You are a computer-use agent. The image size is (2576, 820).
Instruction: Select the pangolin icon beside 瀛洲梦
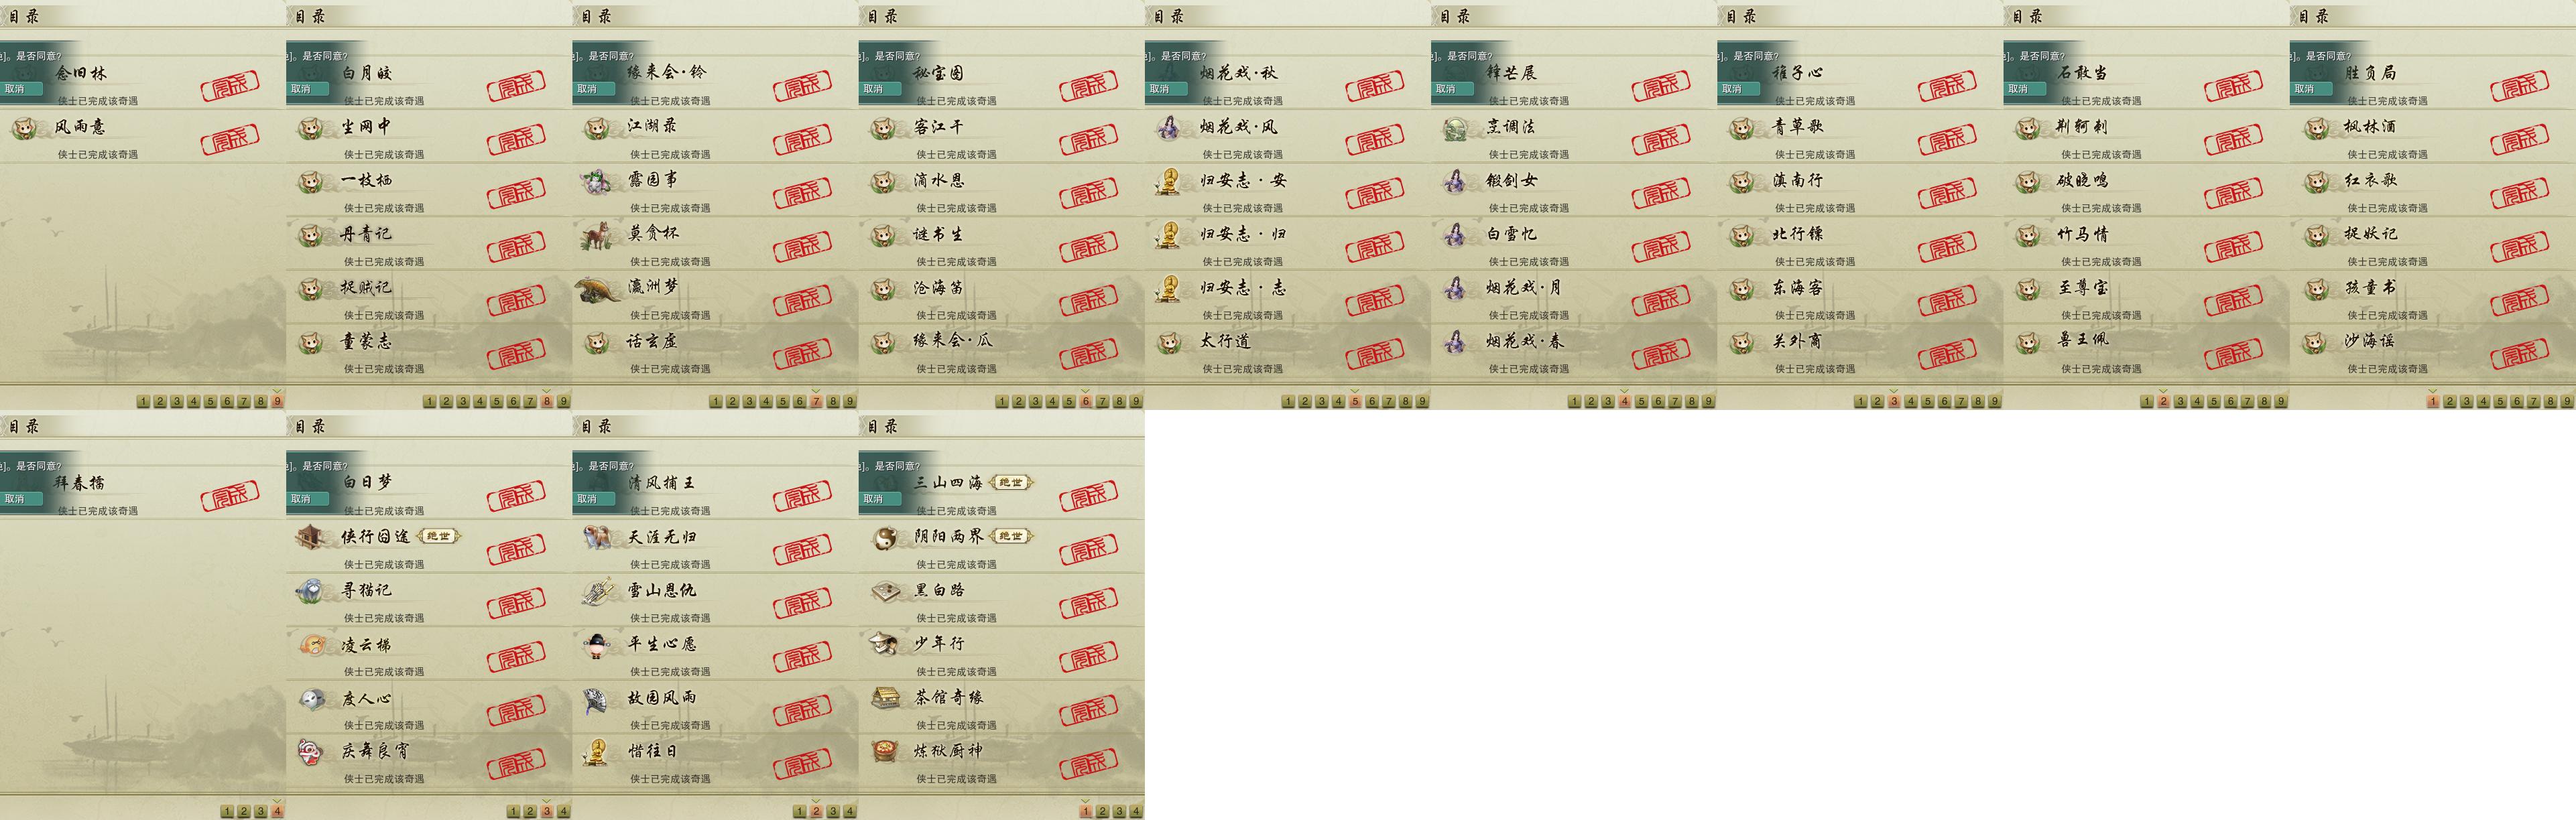click(599, 289)
